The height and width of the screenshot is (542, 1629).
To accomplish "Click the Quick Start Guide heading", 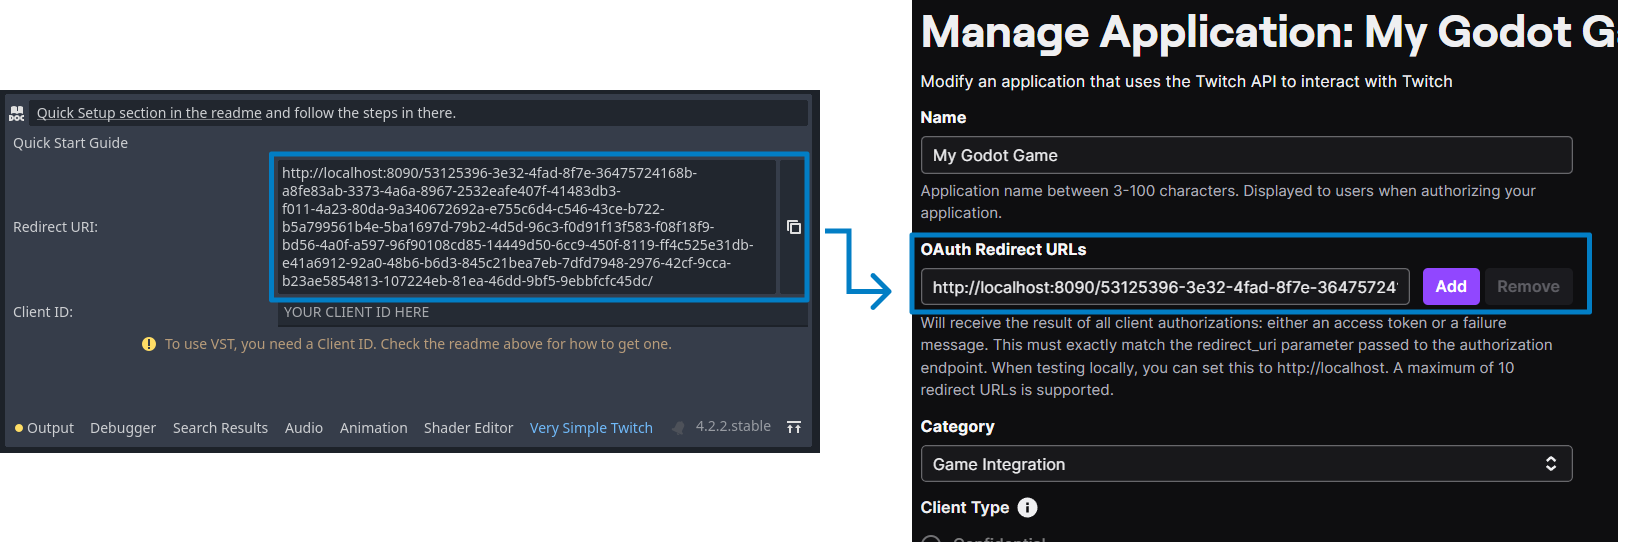I will click(x=70, y=143).
